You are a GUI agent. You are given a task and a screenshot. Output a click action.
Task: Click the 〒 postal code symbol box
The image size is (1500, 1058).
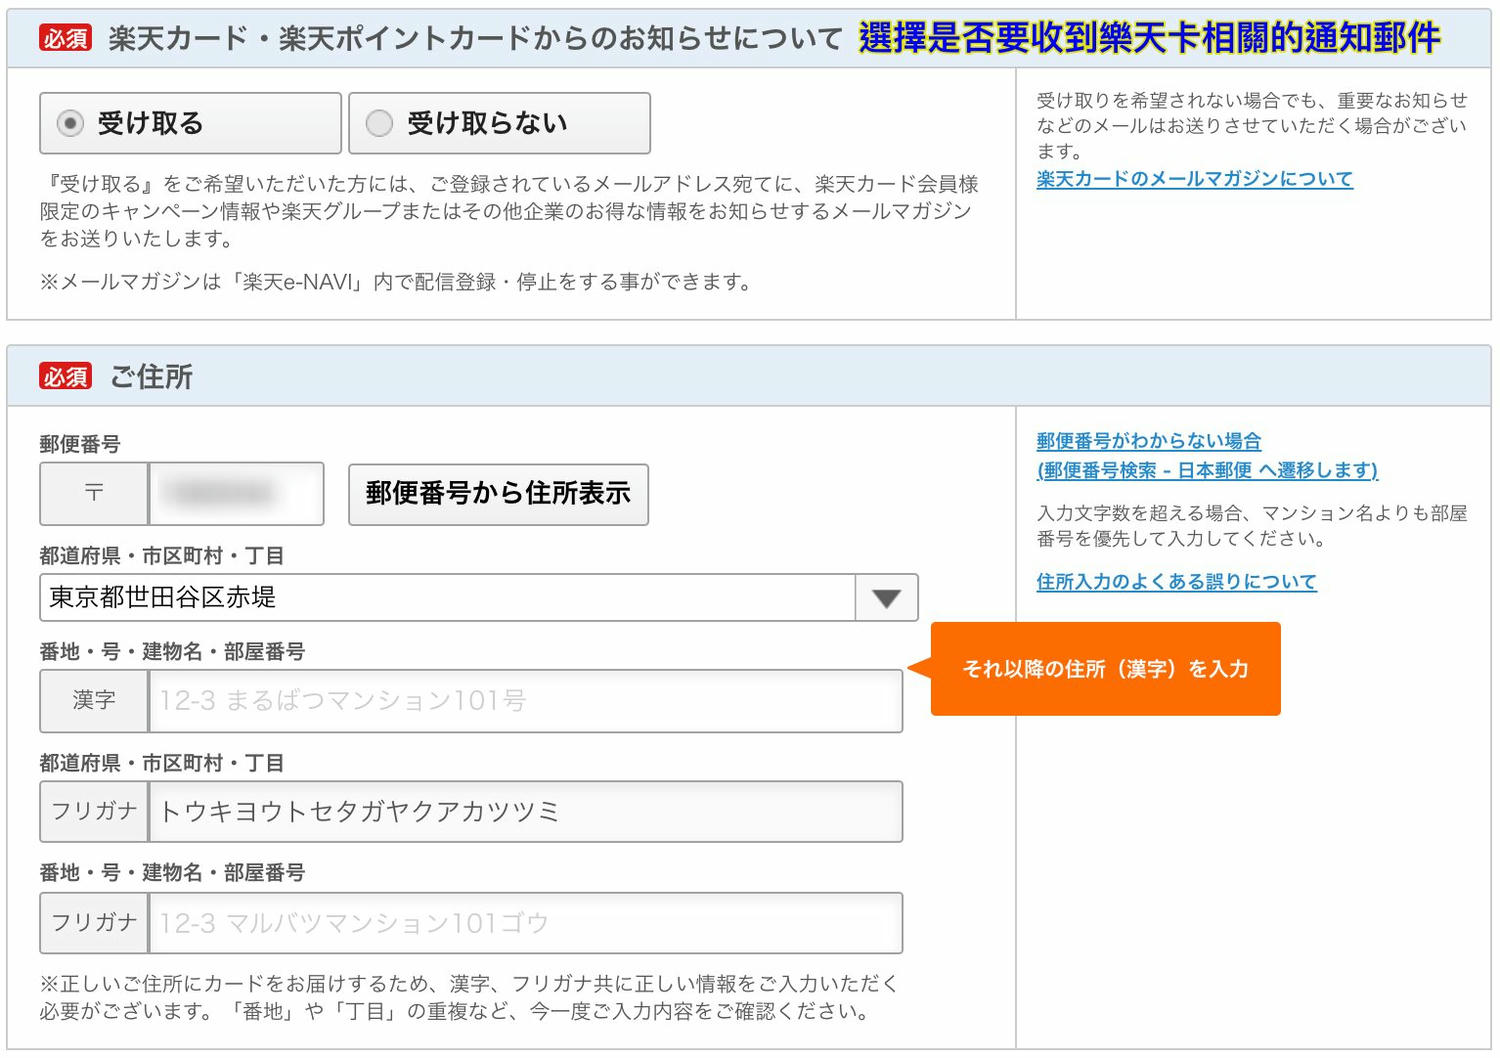click(x=93, y=493)
